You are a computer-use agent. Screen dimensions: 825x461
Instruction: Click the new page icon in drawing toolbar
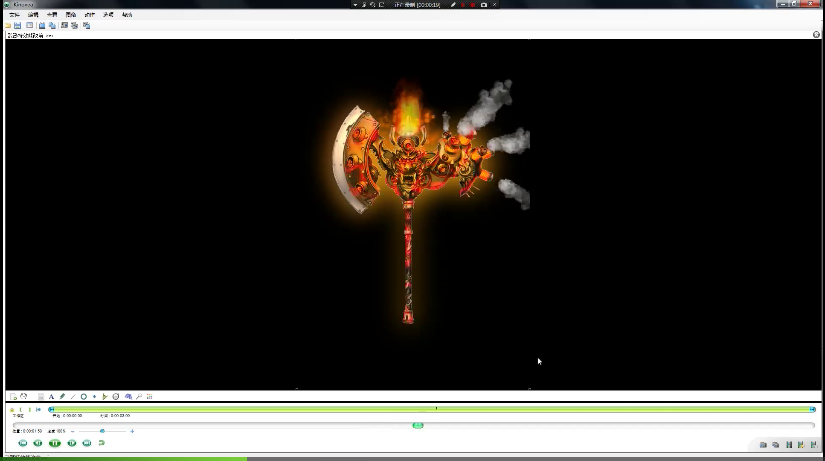point(13,396)
